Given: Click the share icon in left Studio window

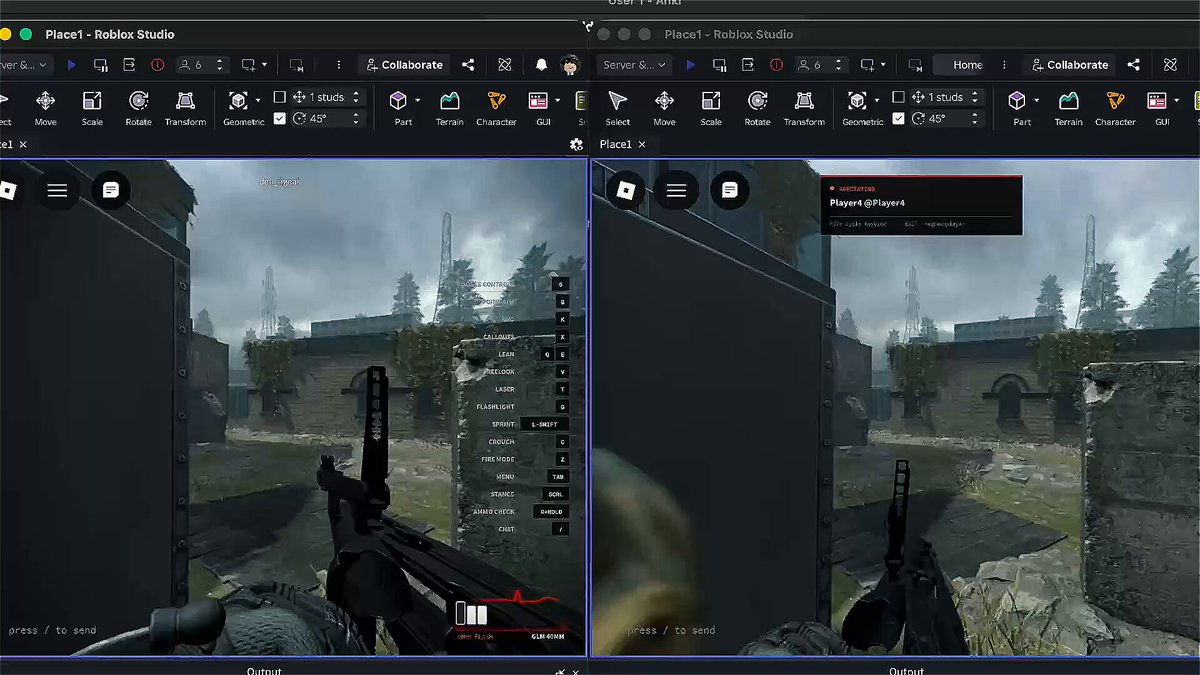Looking at the screenshot, I should tap(468, 65).
